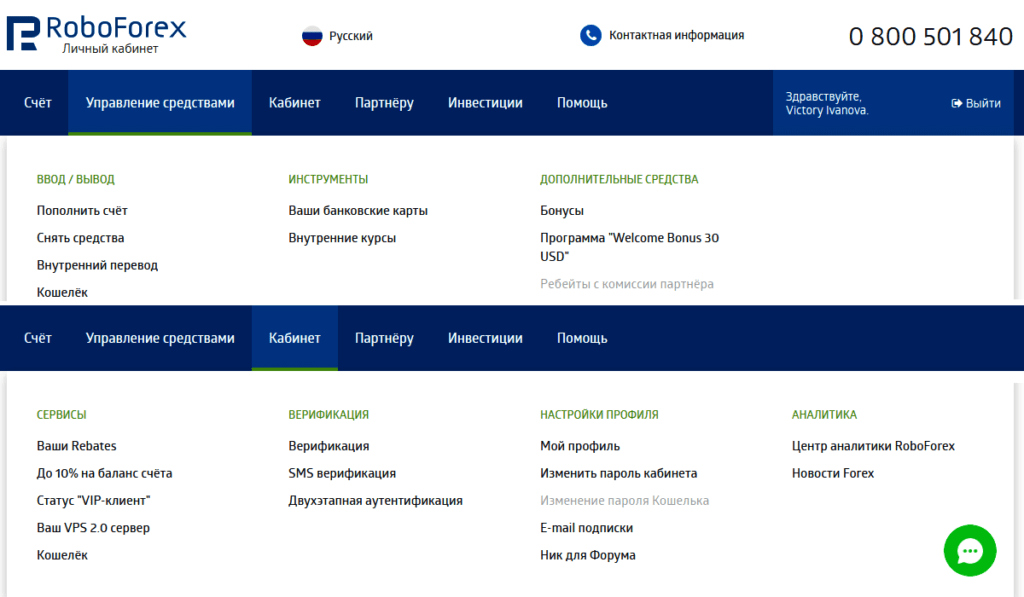The image size is (1024, 597).
Task: Open the Управление средствами menu in top bar
Action: (x=160, y=103)
